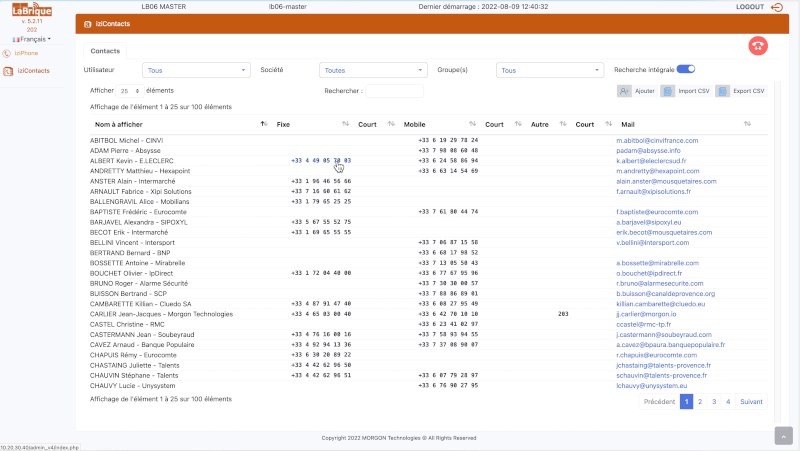Sort the Court column after Fixe
This screenshot has width=800, height=451.
[x=391, y=124]
